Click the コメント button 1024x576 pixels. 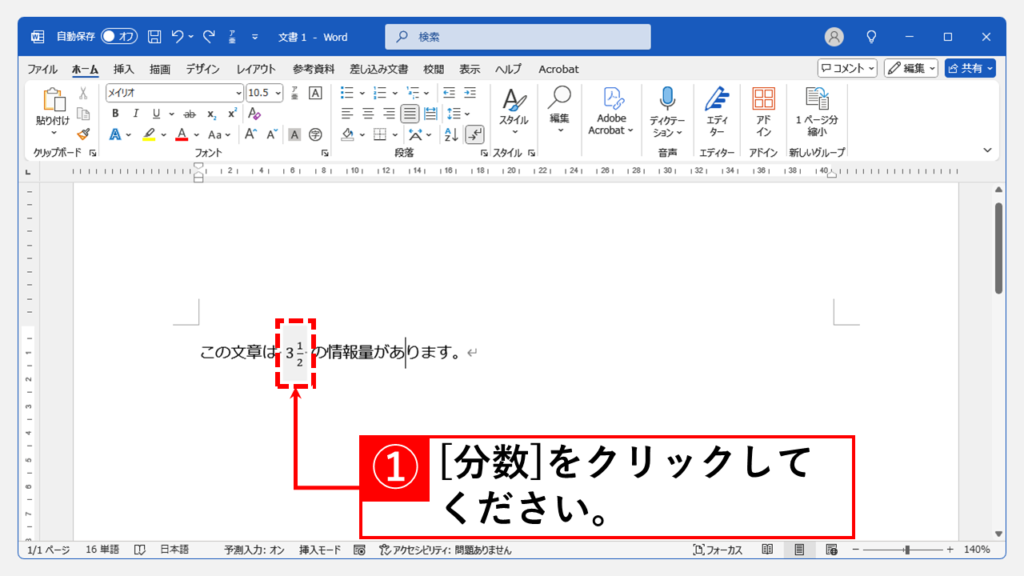(x=847, y=68)
